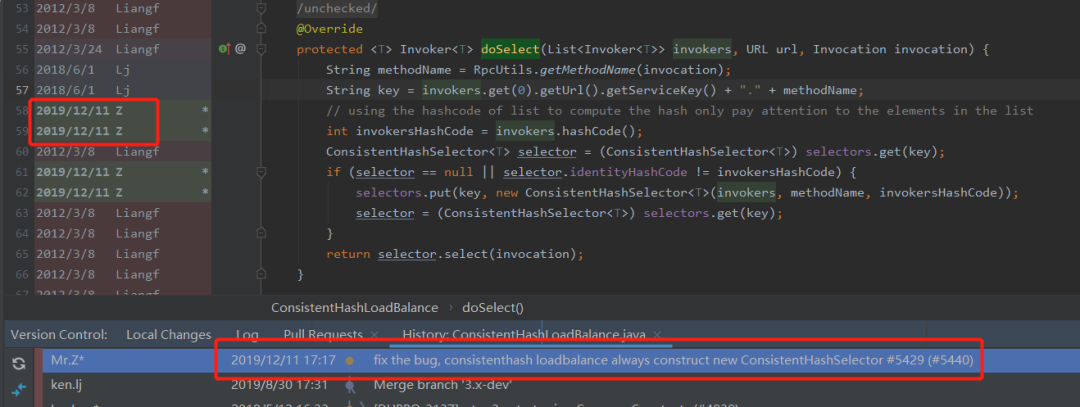
Task: Click the 'fix the bug, consistenthash loadbalance' commit message
Action: (x=674, y=359)
